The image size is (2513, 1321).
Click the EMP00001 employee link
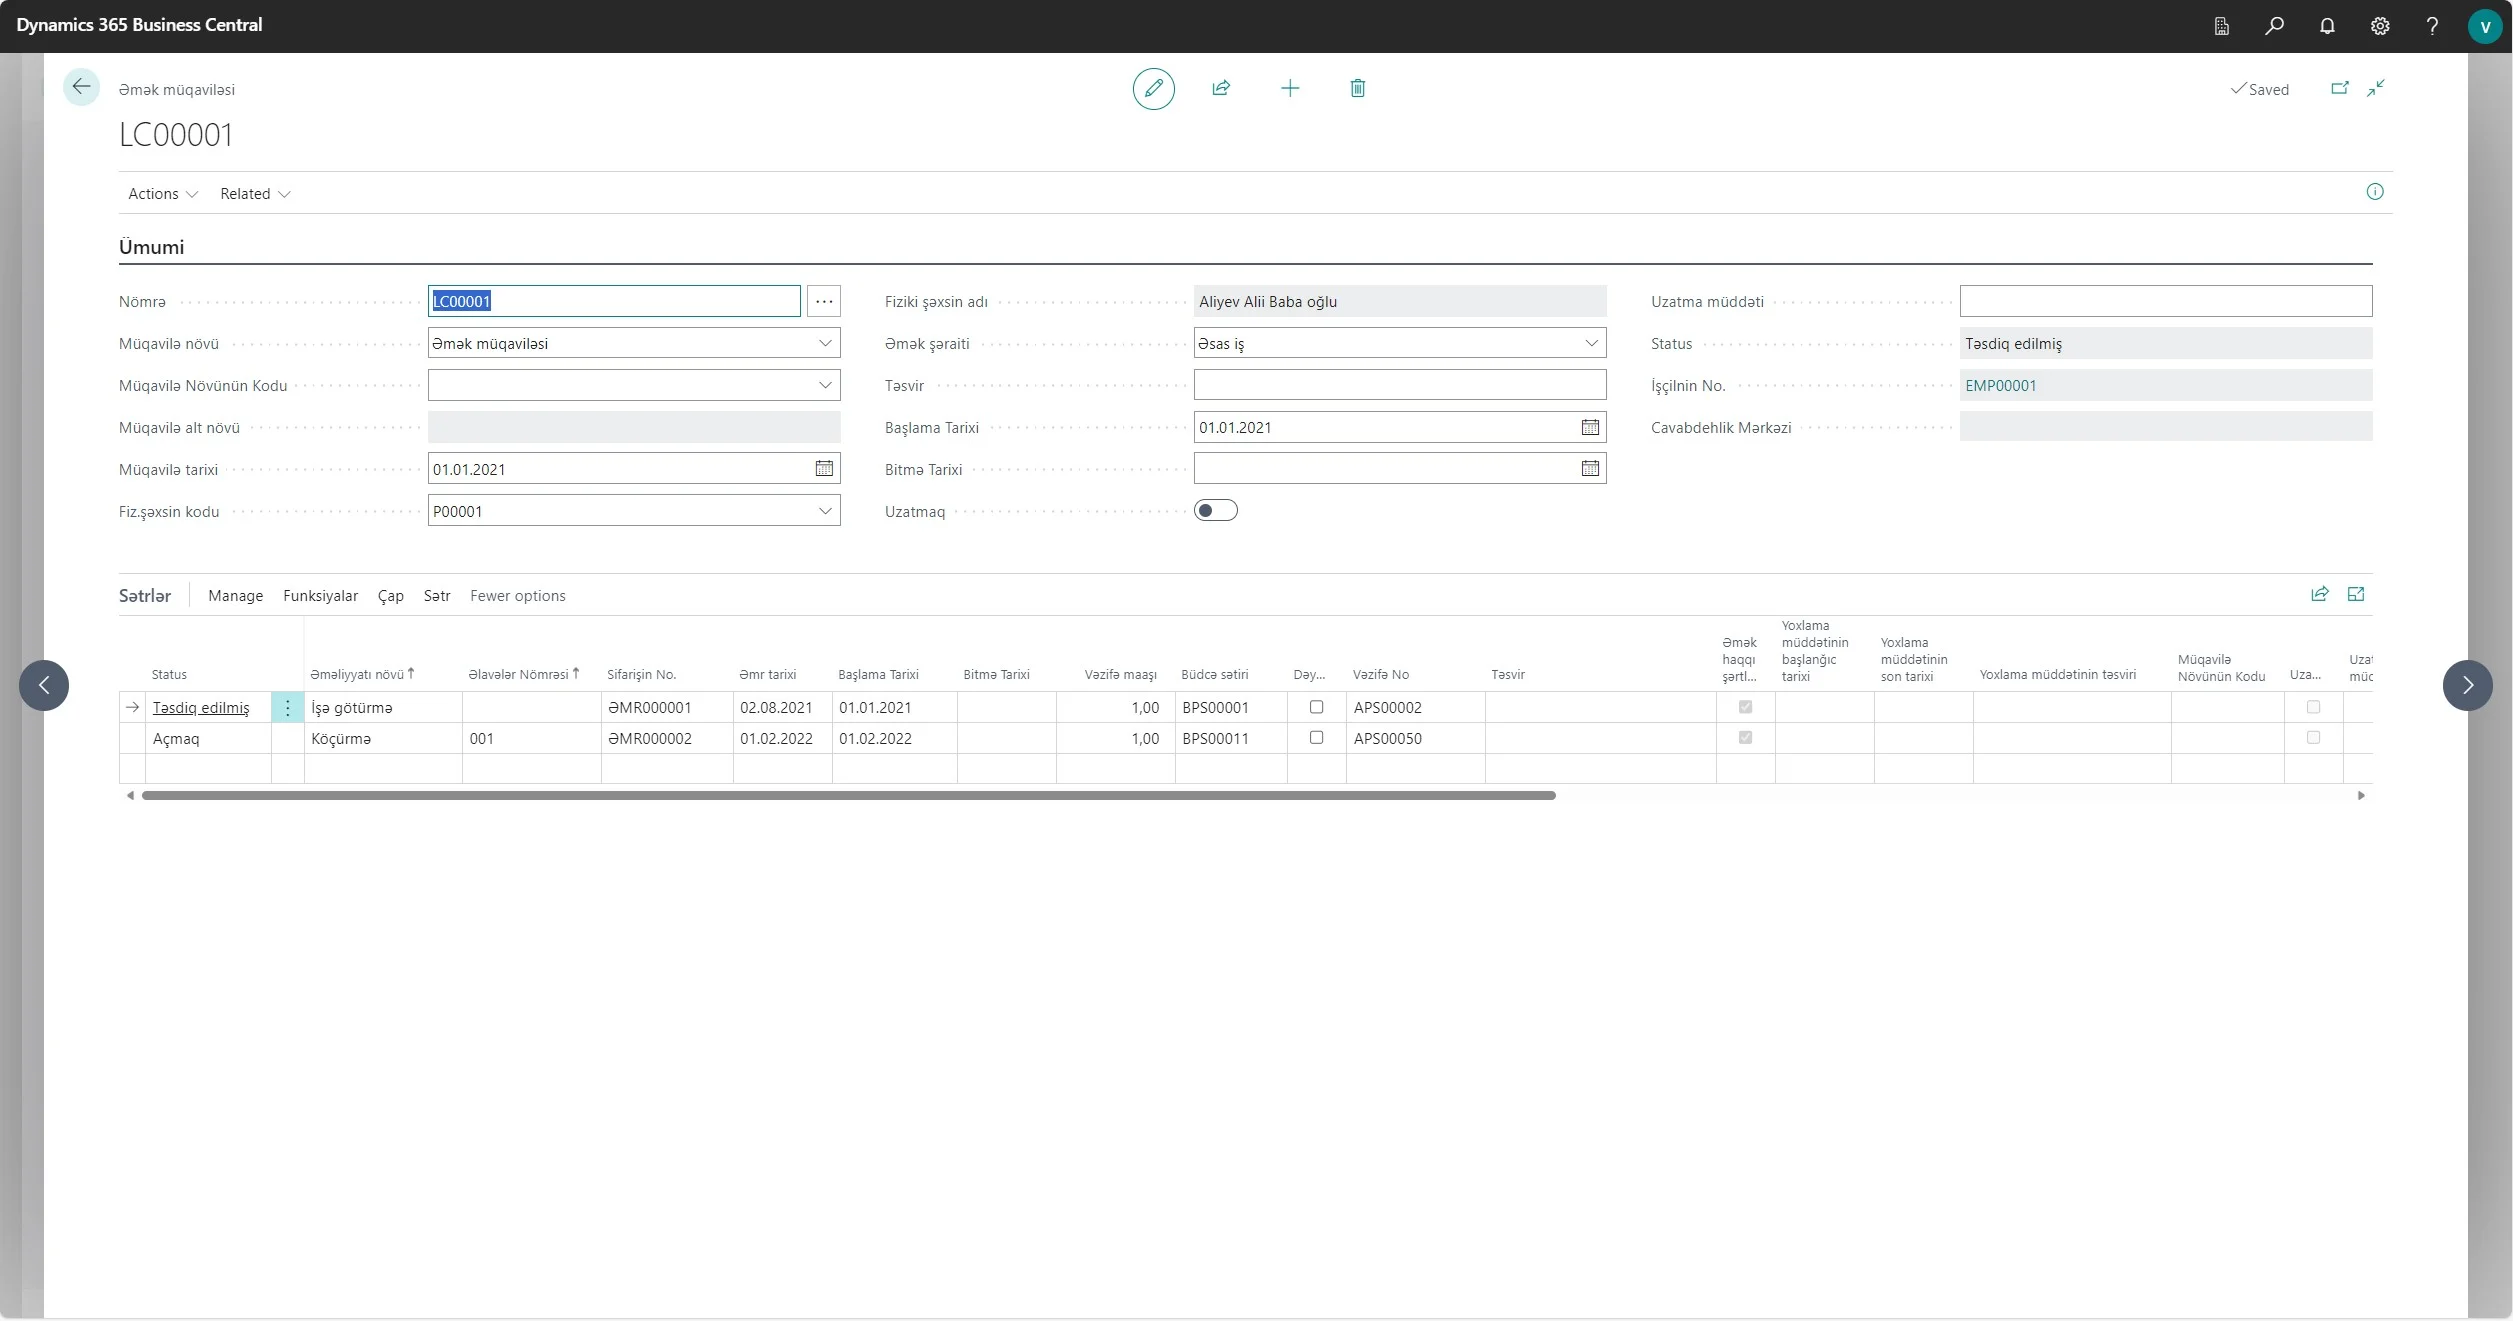click(x=2000, y=386)
